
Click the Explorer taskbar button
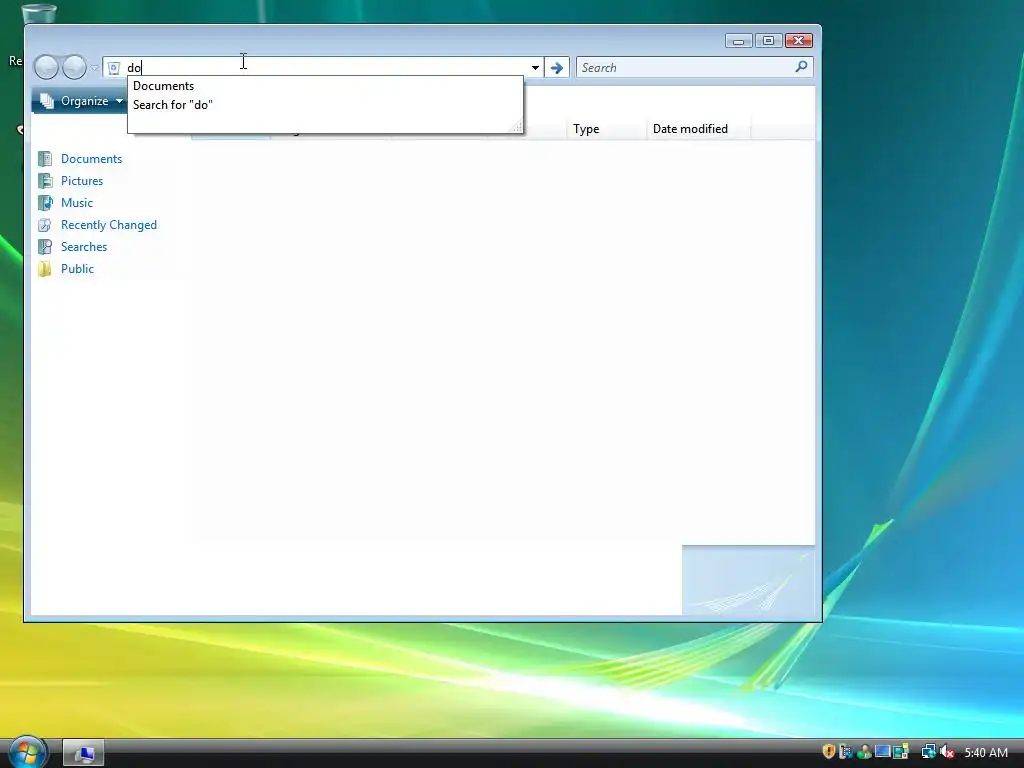[84, 753]
